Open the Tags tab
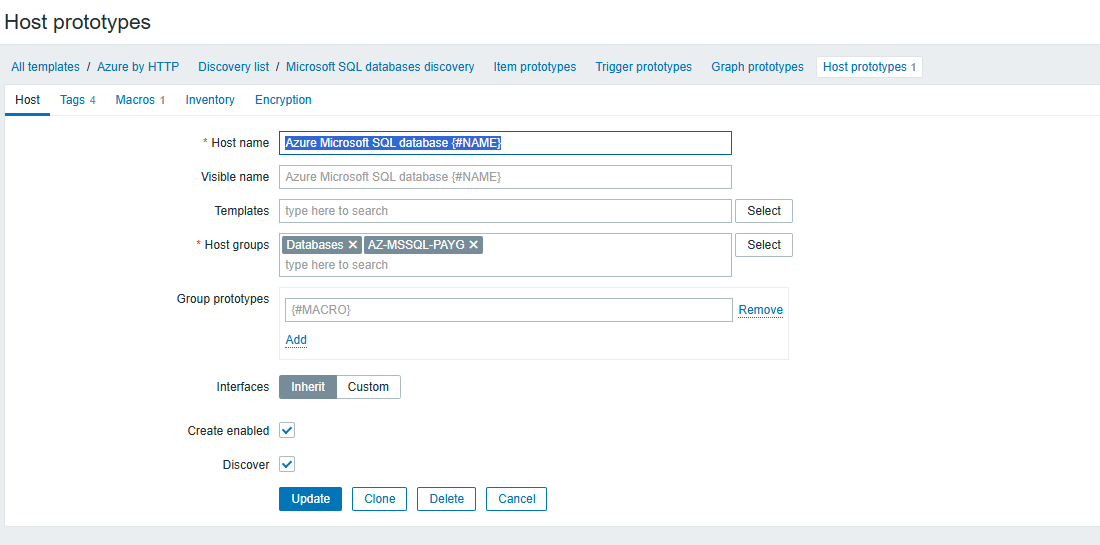 tap(77, 100)
